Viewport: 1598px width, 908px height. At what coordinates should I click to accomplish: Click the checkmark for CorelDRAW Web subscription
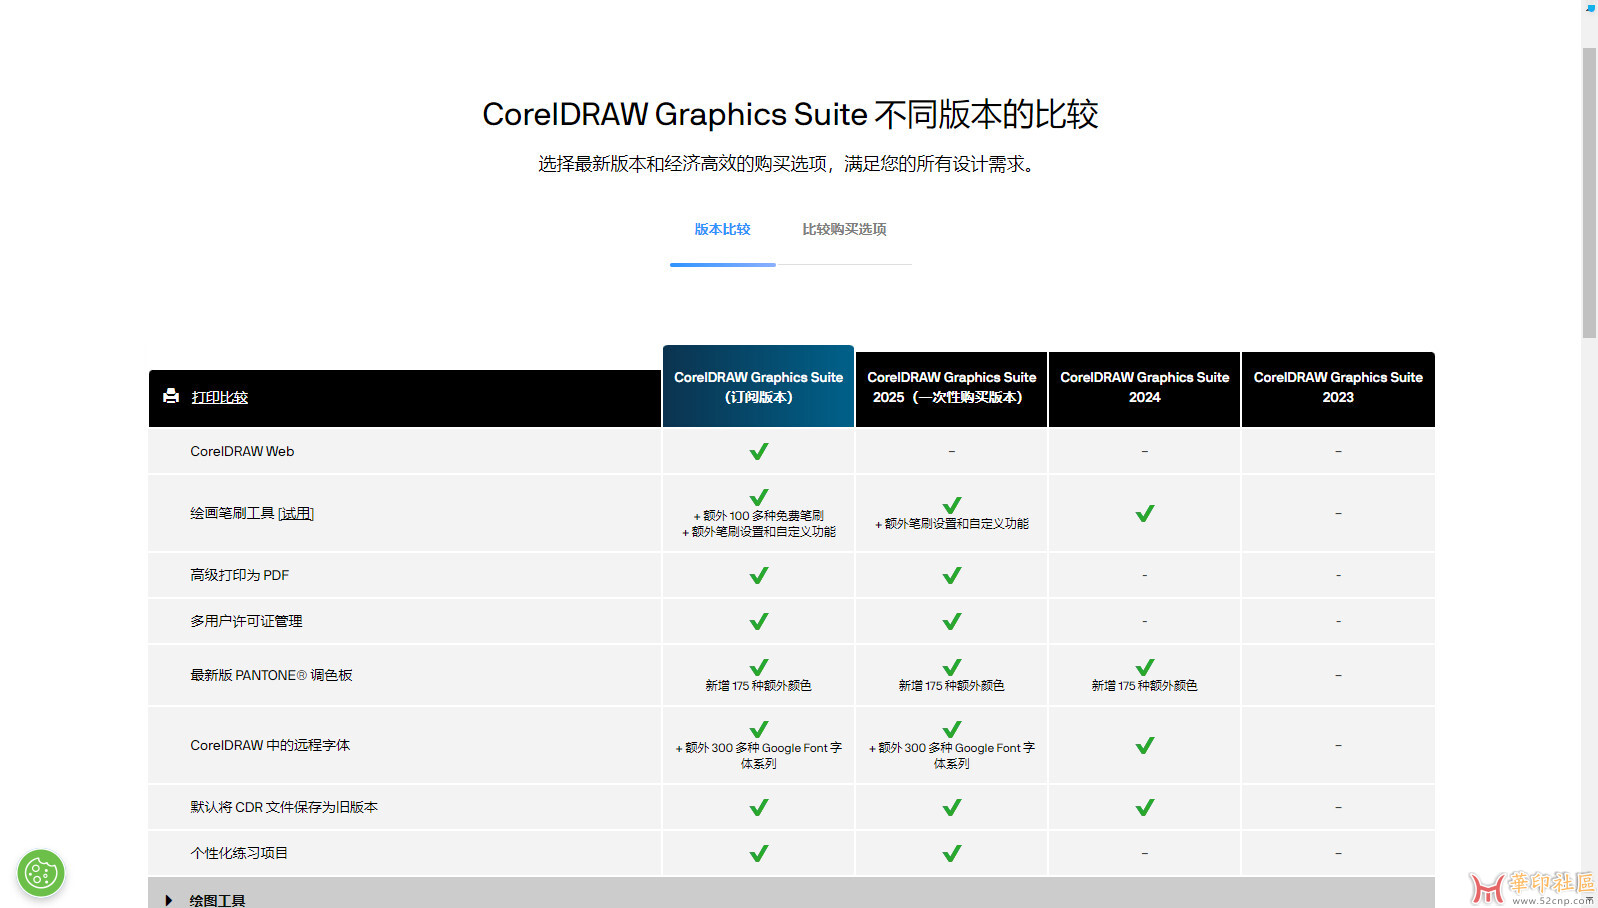tap(759, 451)
